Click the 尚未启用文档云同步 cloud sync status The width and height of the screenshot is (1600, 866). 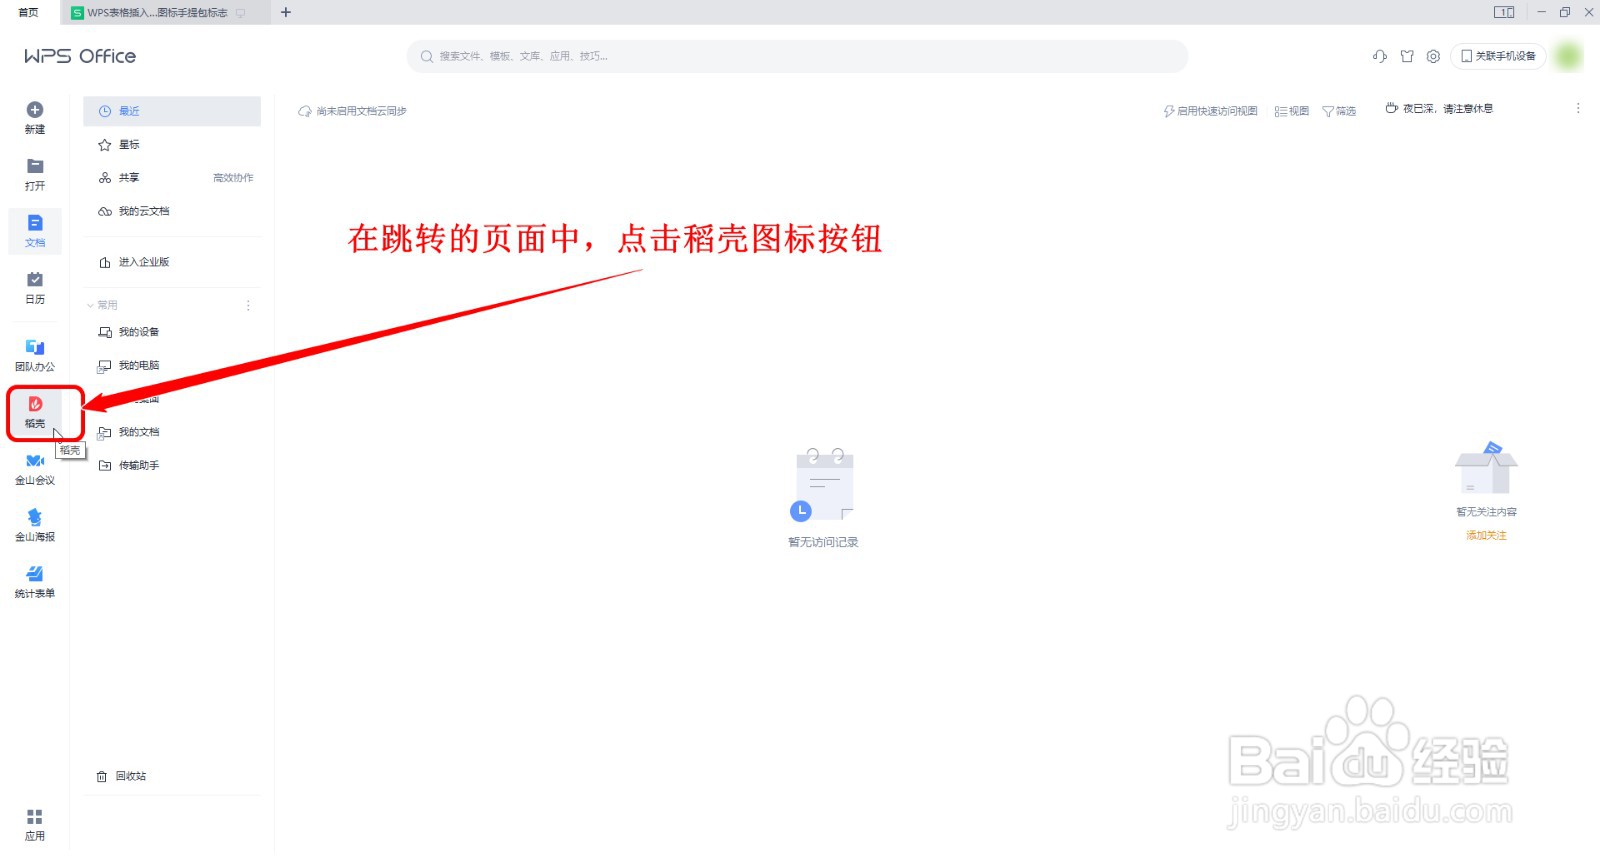(353, 111)
